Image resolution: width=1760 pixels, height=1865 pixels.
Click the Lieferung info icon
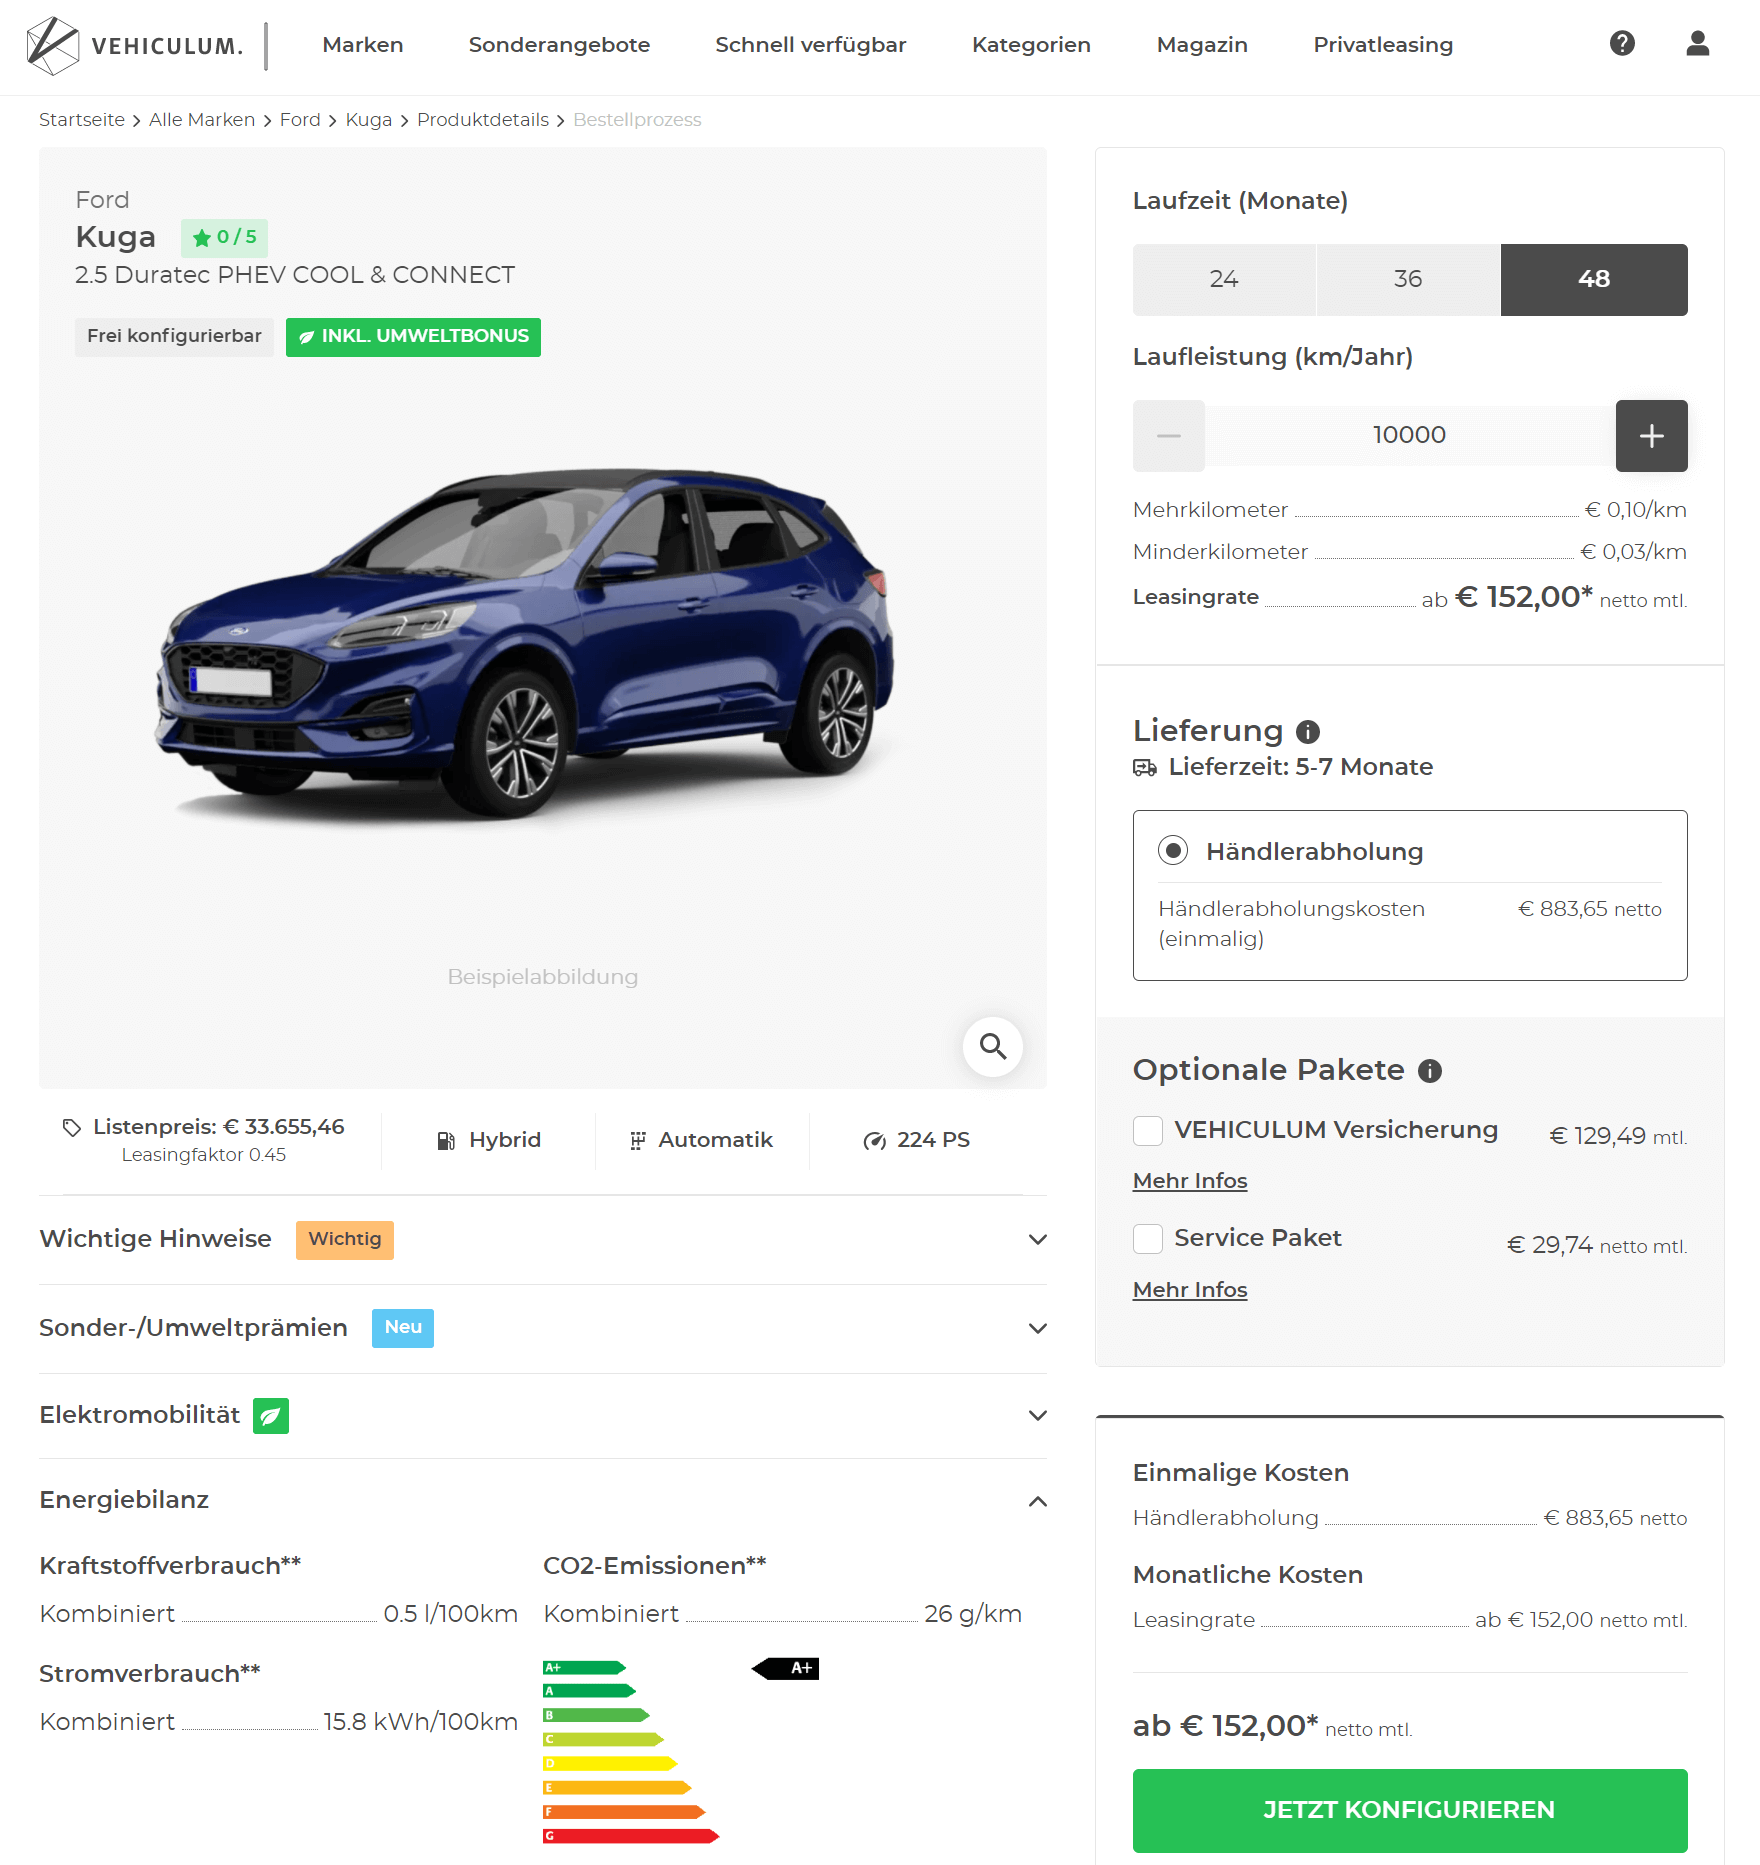click(1308, 732)
